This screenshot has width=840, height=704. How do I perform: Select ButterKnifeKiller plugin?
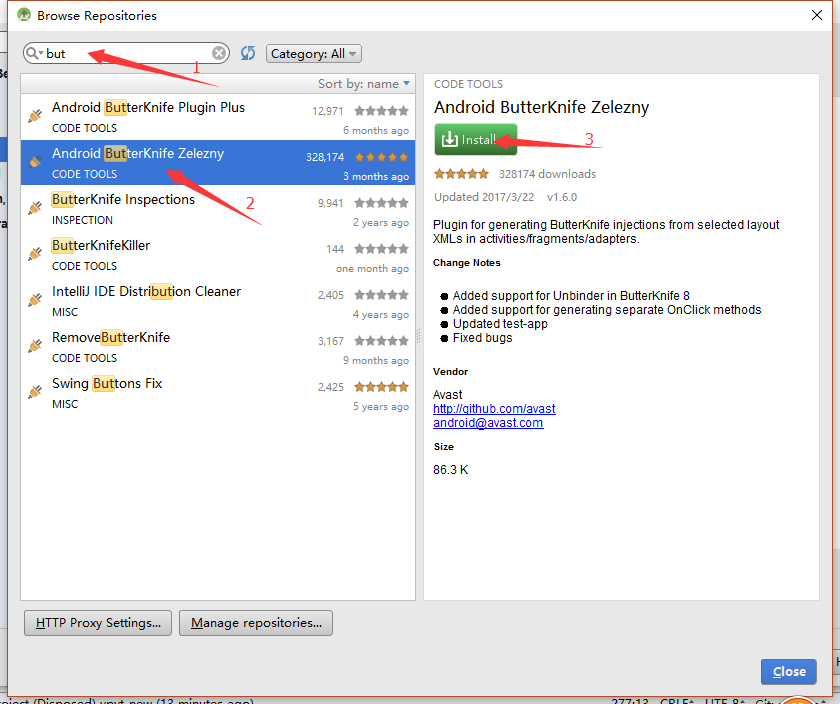click(x=218, y=255)
